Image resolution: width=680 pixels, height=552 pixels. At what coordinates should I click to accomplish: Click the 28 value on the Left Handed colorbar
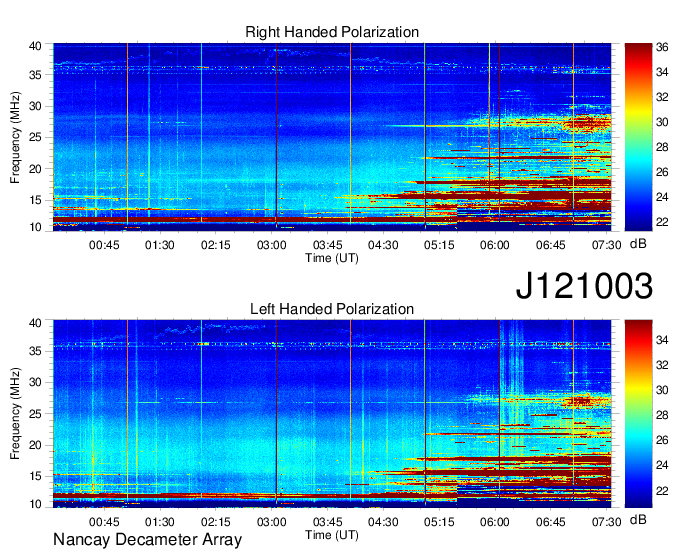(x=662, y=415)
